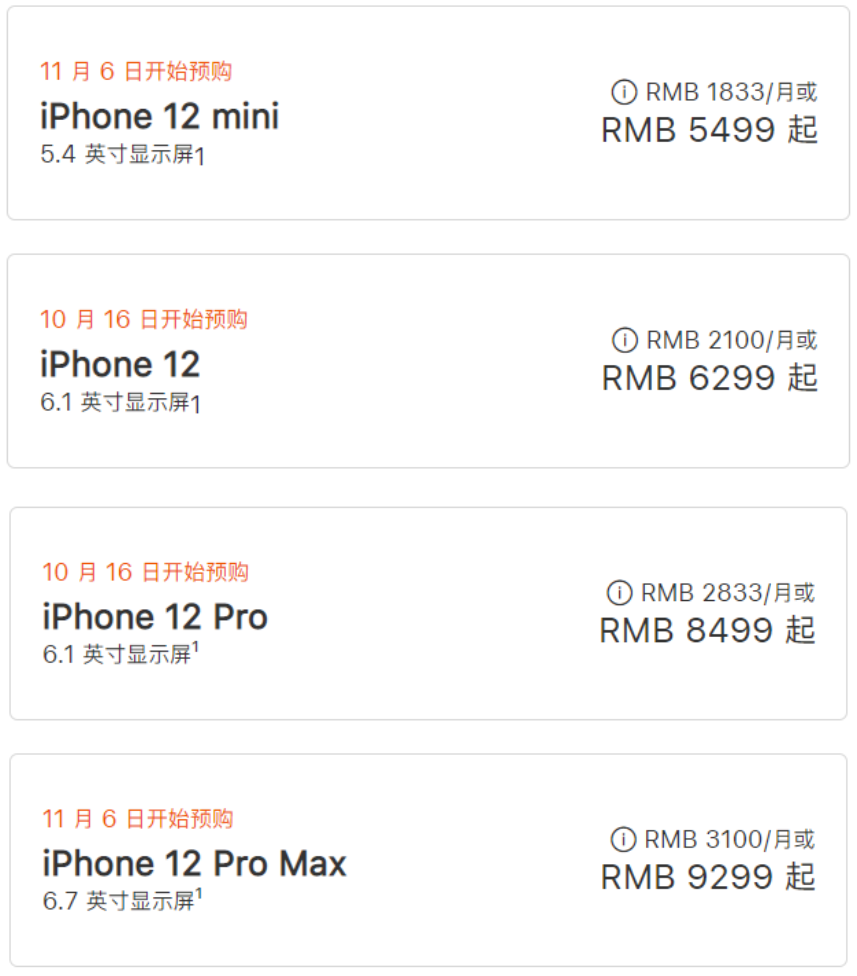
Task: Open footnote 1 after 5.4 英寸显示屏
Action: click(200, 157)
